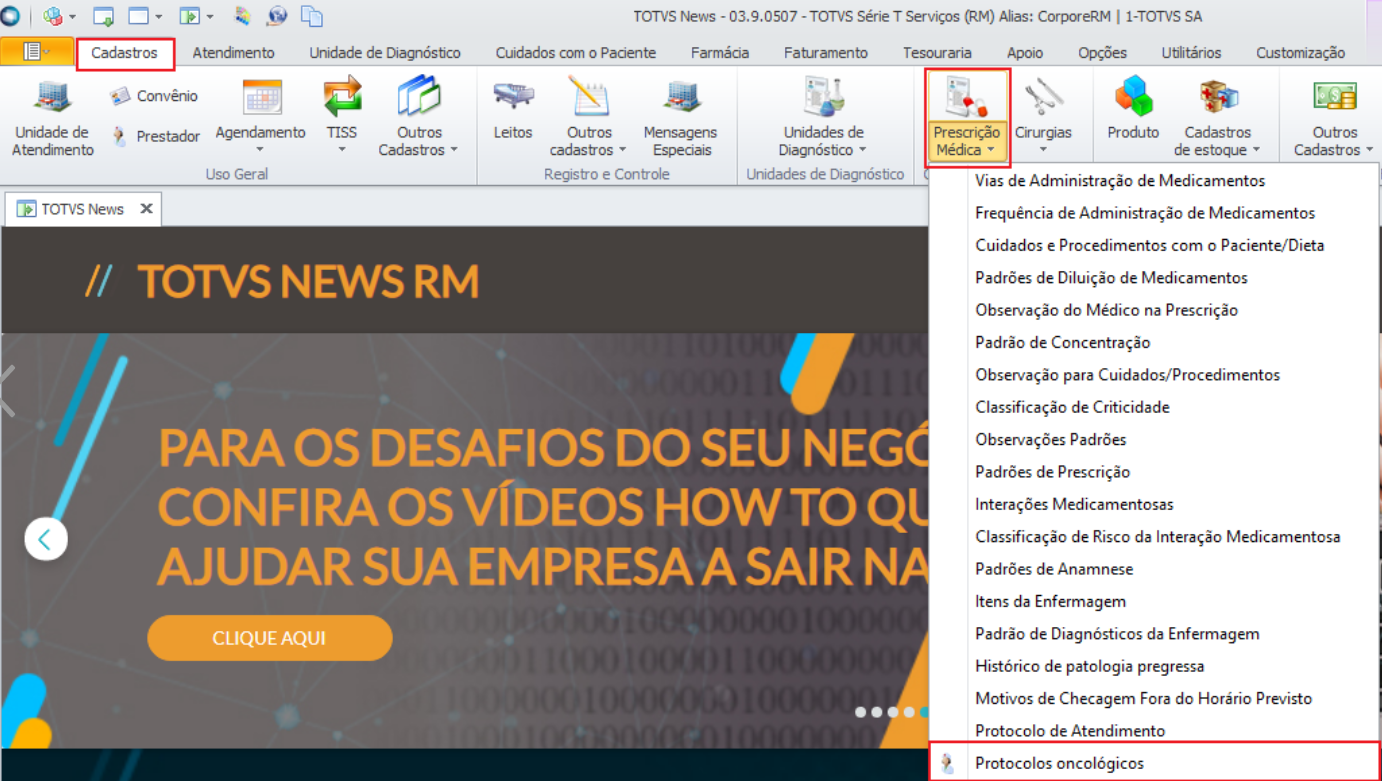Choose Frequência de Administração de Medicamentos

click(1155, 213)
